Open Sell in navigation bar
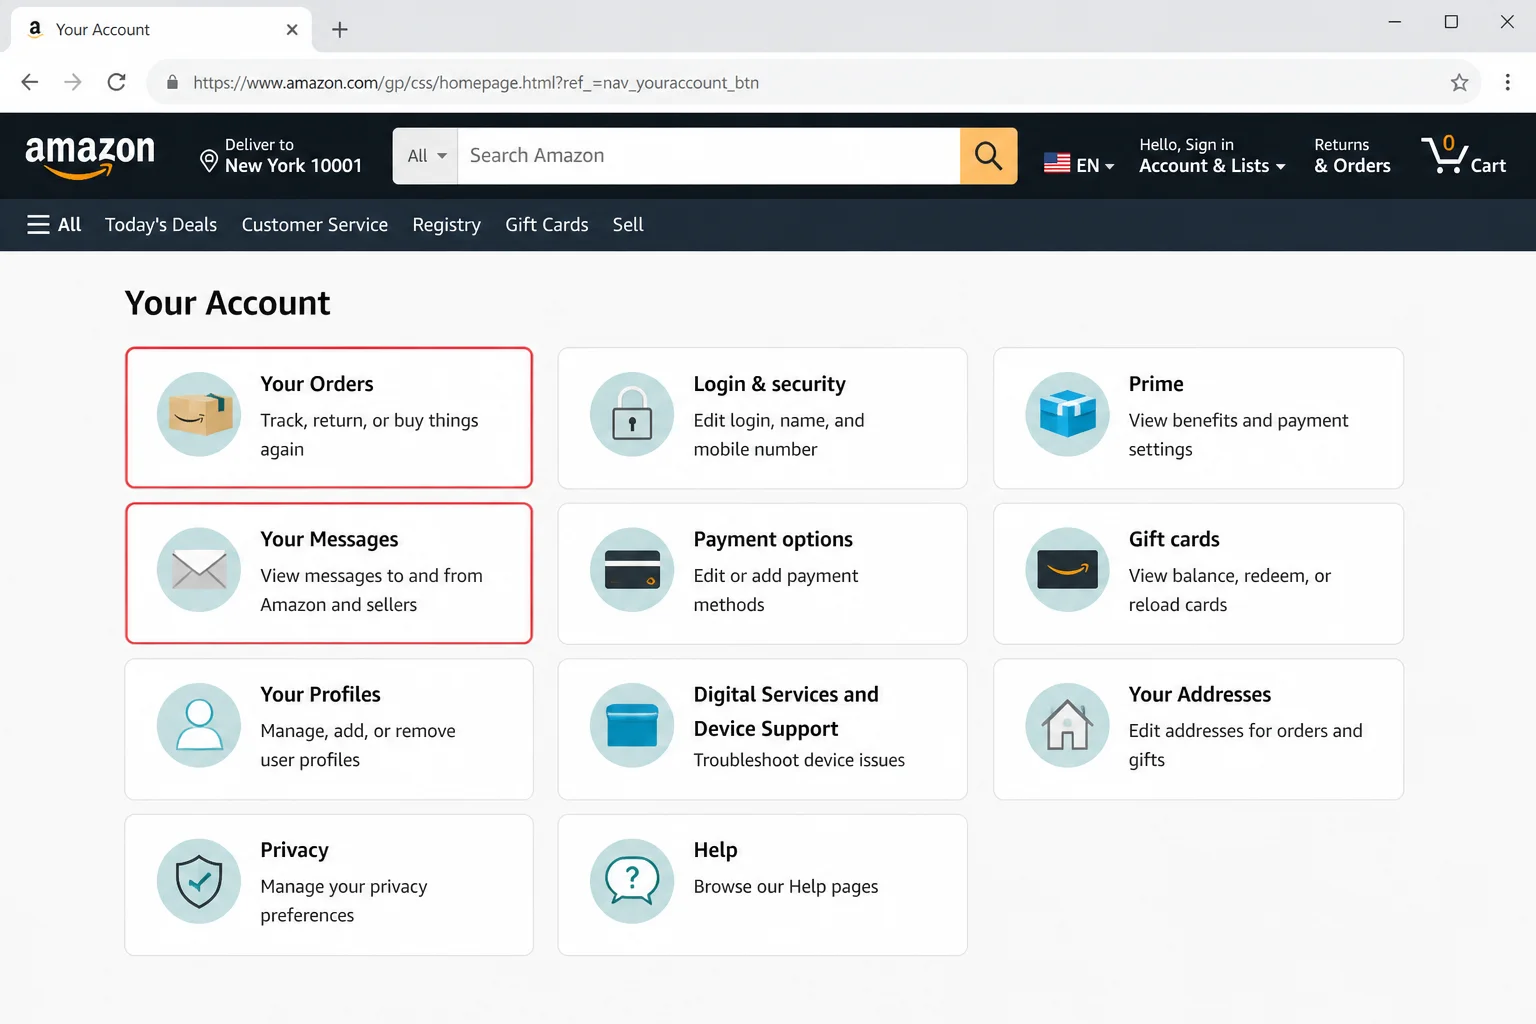Image resolution: width=1536 pixels, height=1024 pixels. point(628,225)
